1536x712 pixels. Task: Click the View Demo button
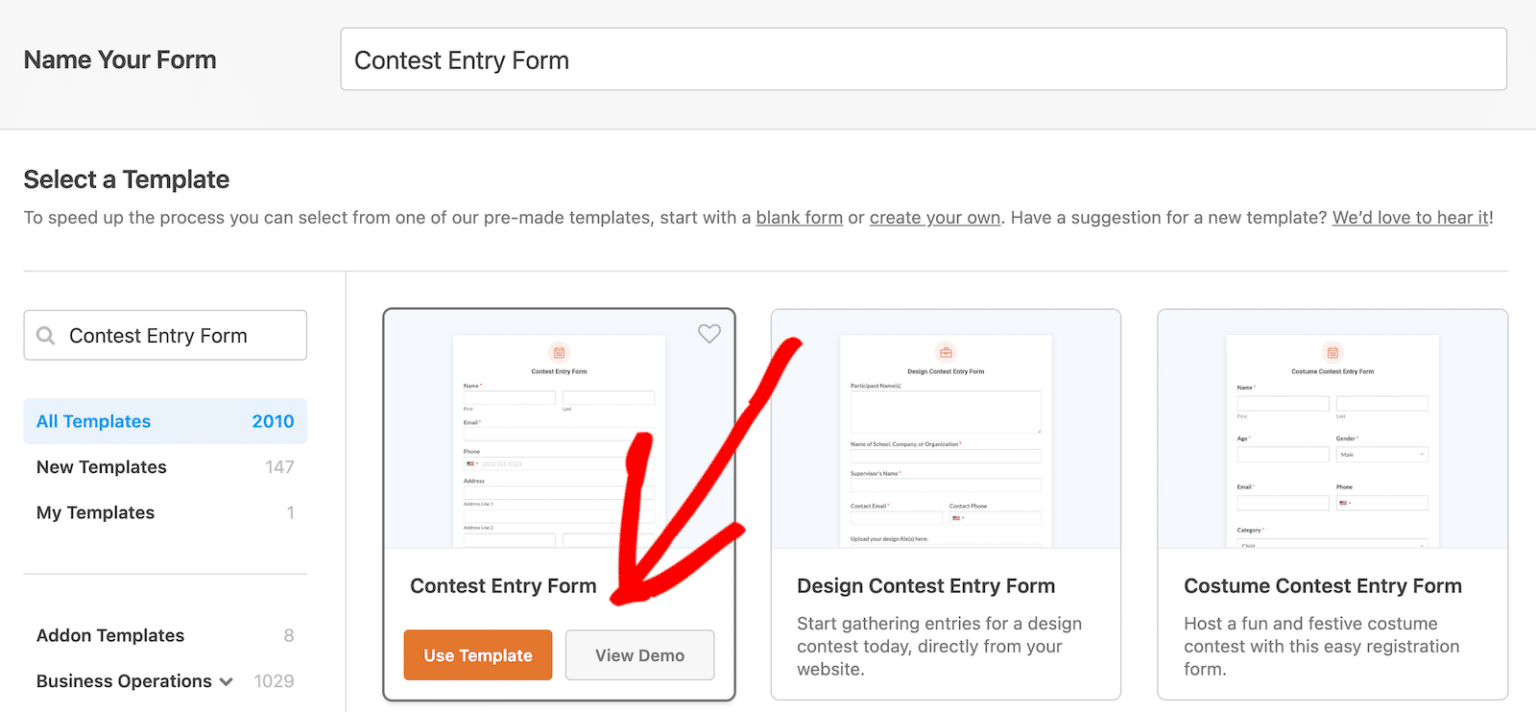(x=640, y=656)
